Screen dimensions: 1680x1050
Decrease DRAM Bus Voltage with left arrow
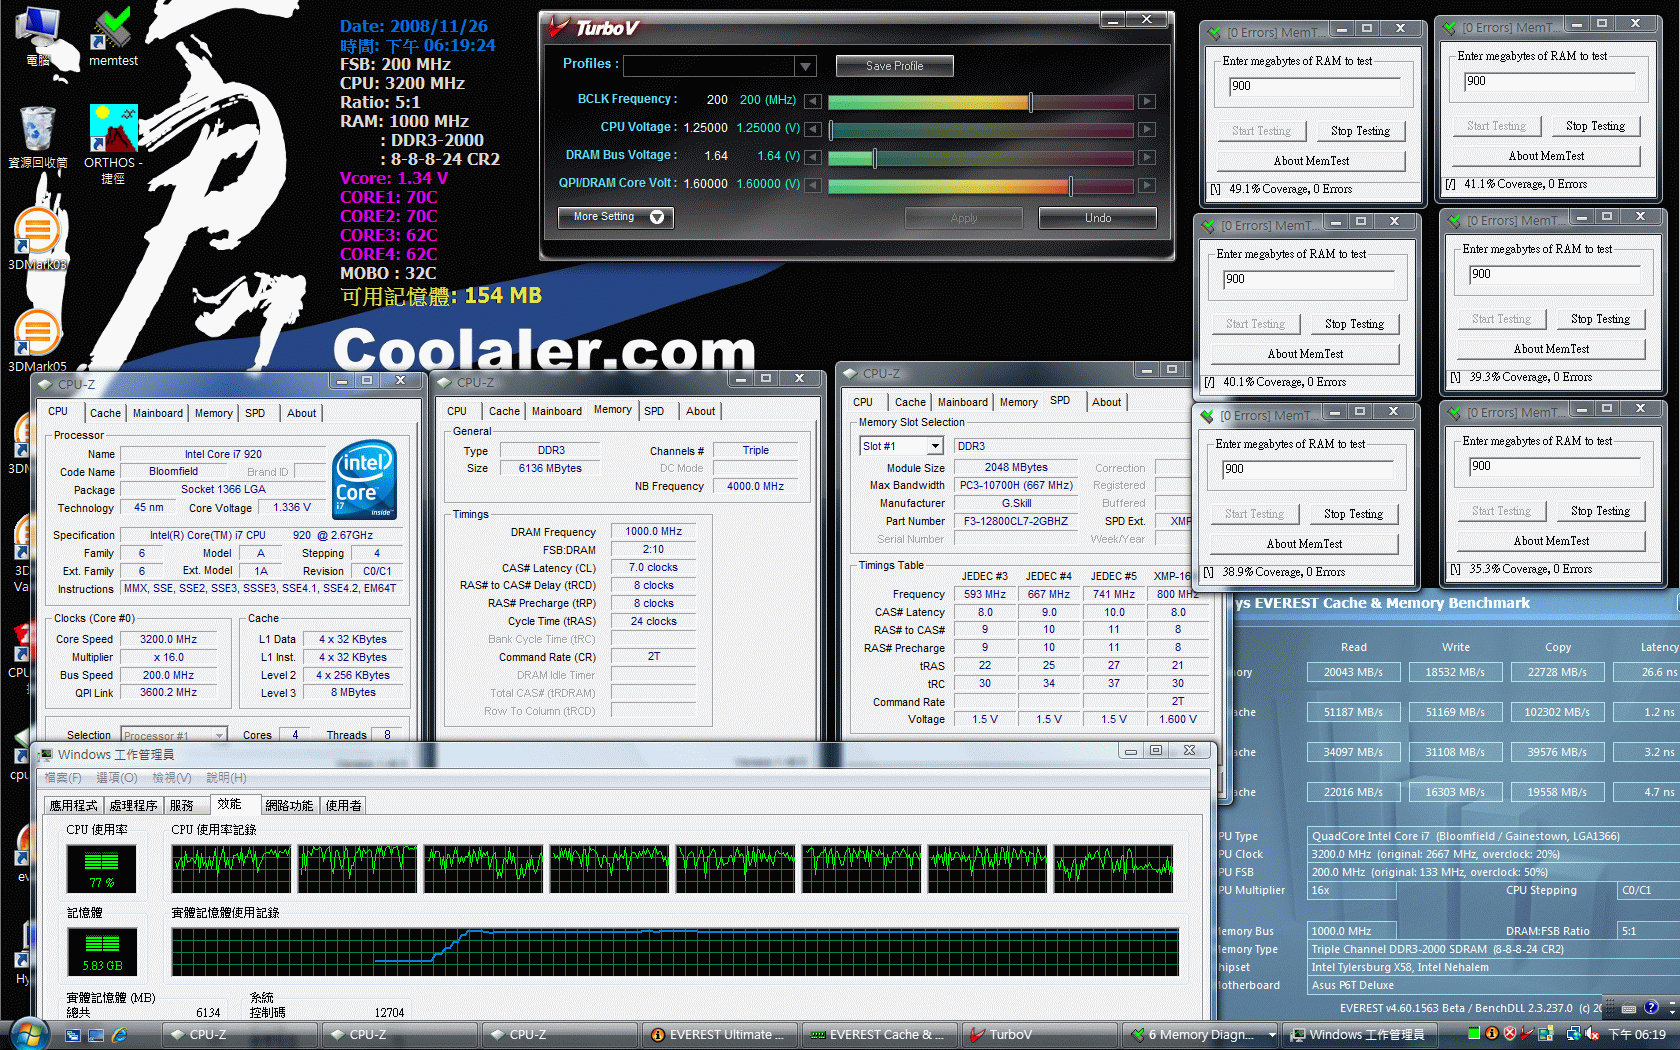(x=813, y=157)
